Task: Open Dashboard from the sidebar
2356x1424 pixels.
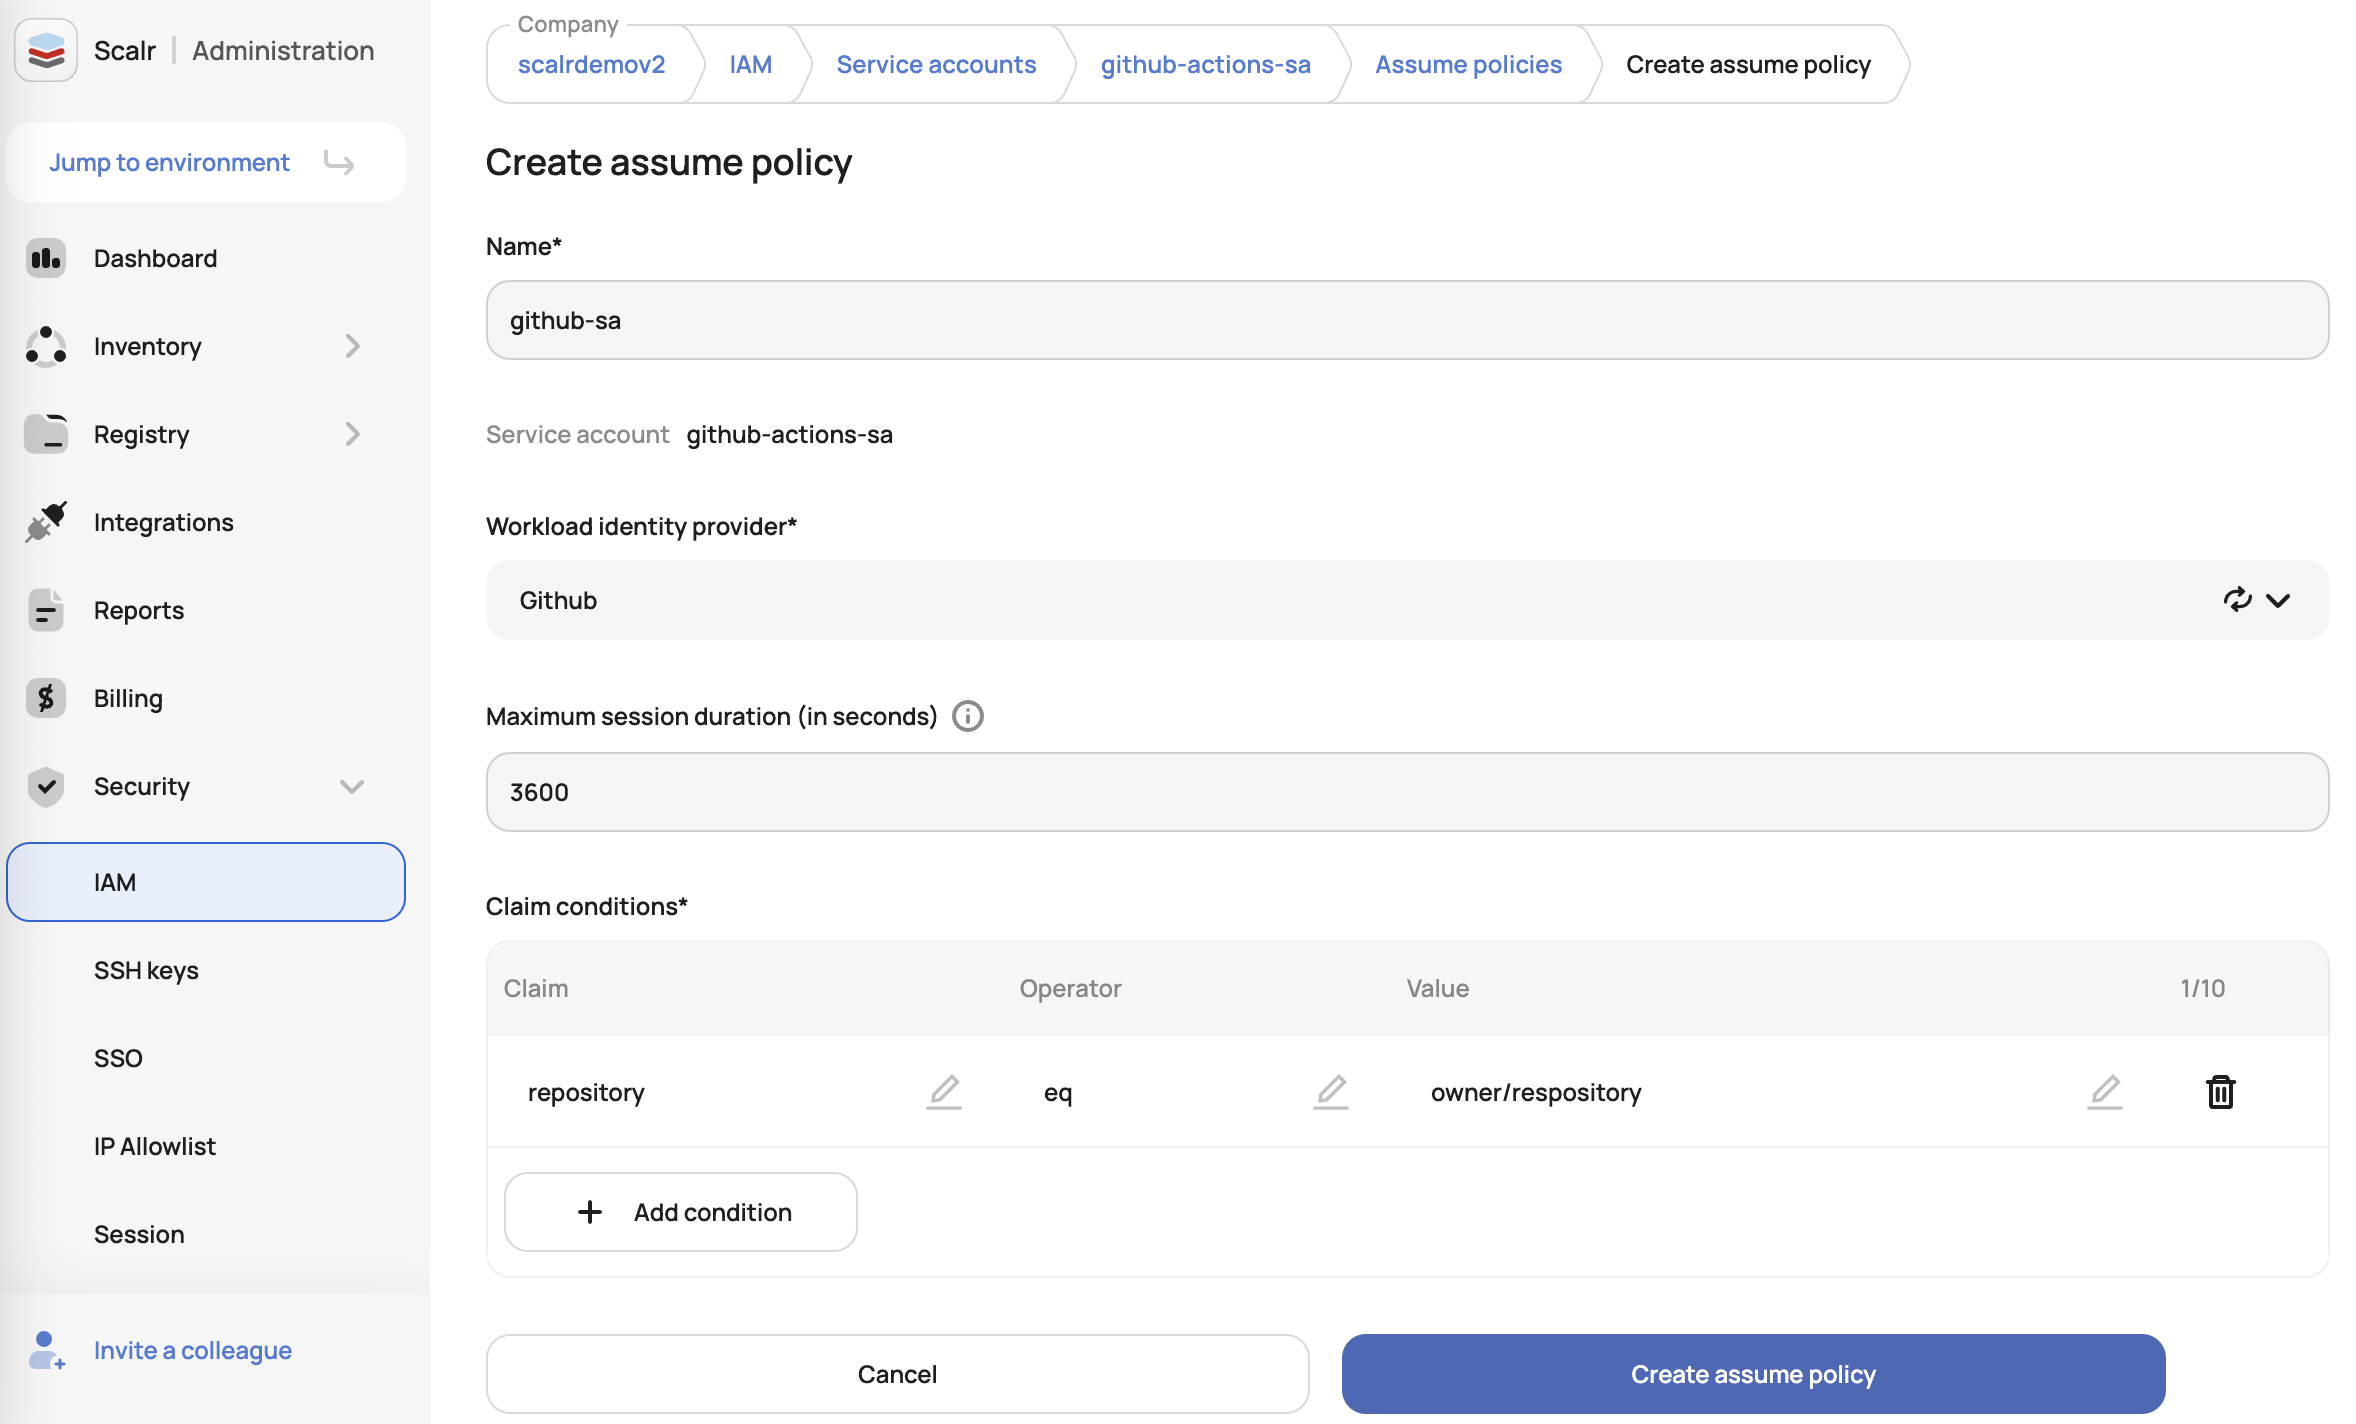Action: pyautogui.click(x=155, y=258)
